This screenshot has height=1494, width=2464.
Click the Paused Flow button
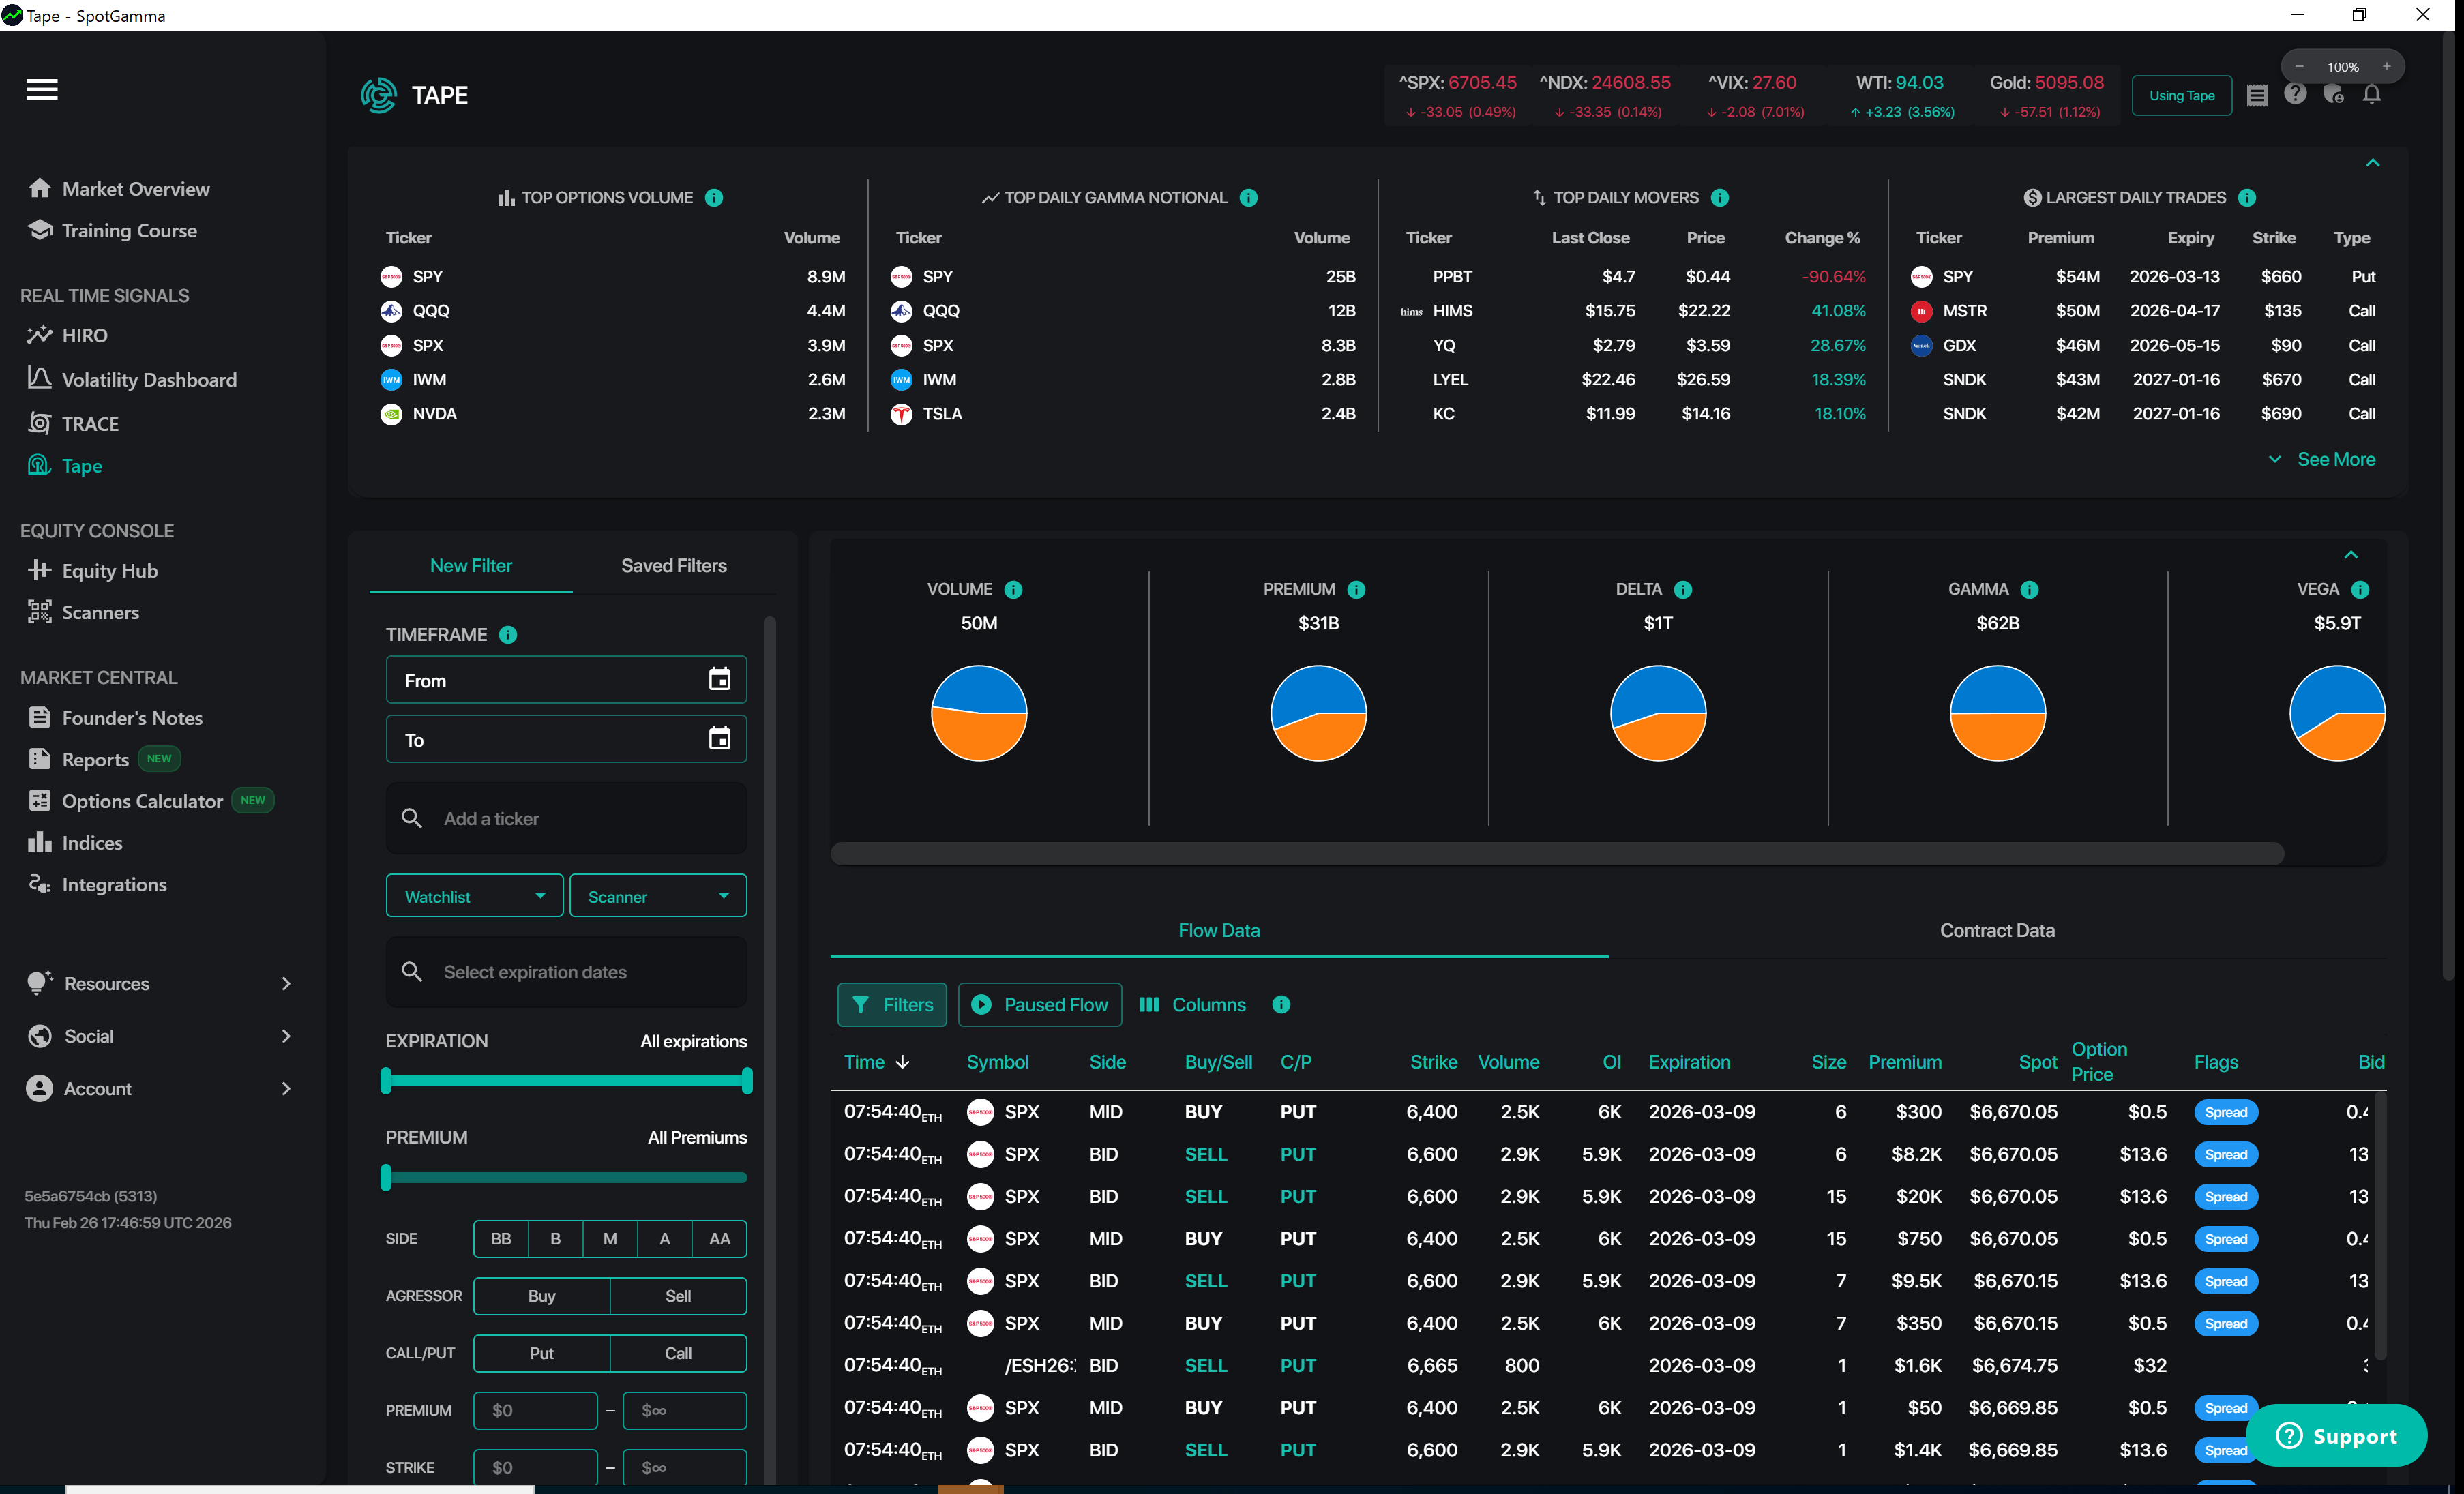coord(1039,1004)
